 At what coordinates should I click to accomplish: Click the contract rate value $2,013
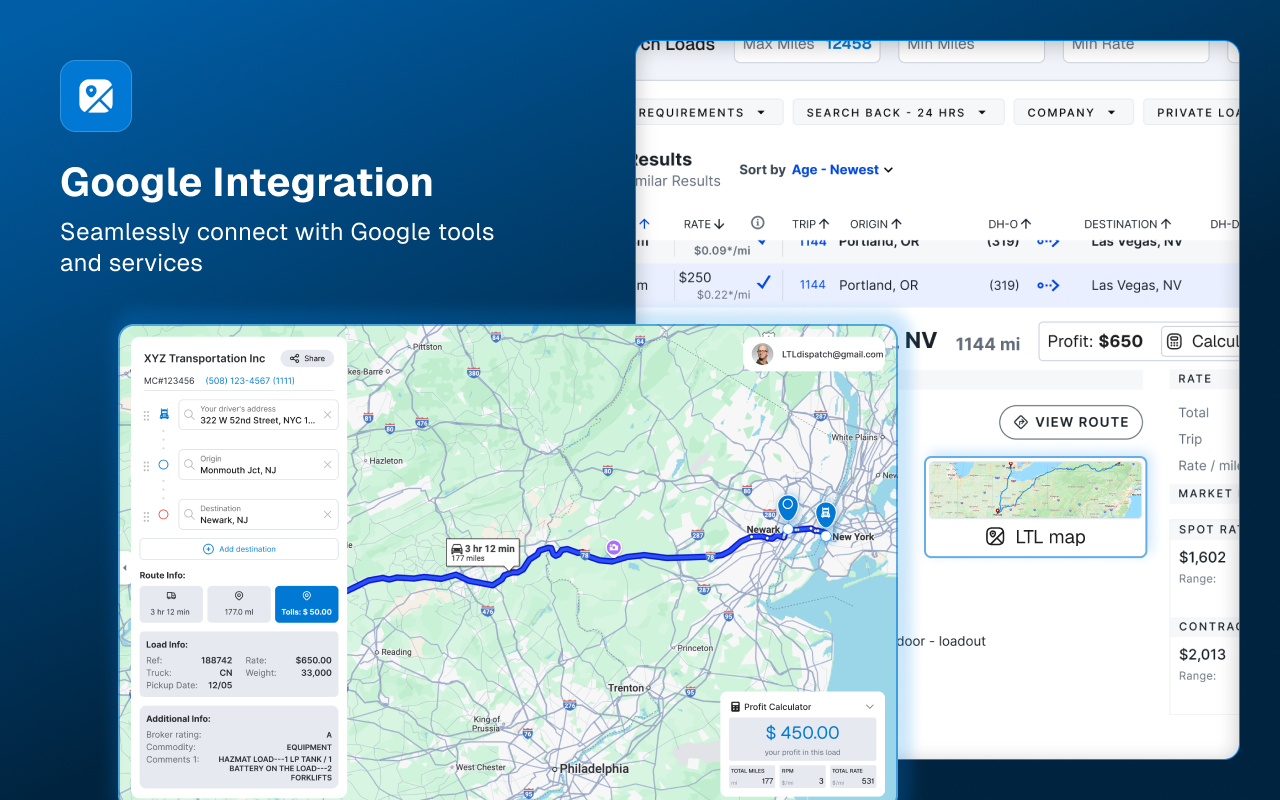[1202, 654]
